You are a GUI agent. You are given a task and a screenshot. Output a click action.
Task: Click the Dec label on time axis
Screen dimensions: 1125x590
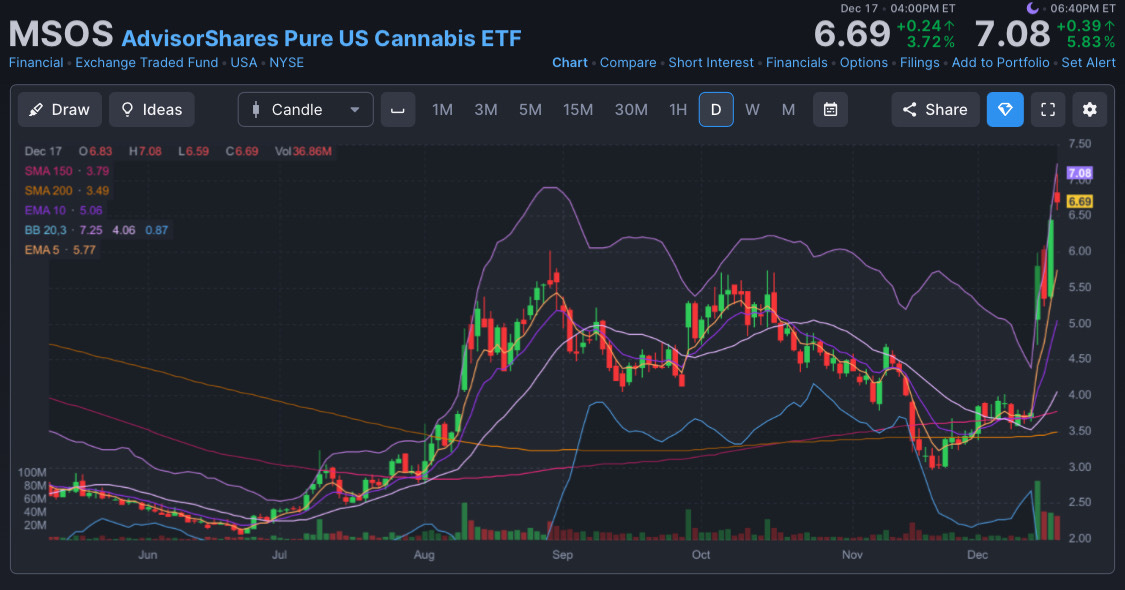click(977, 555)
